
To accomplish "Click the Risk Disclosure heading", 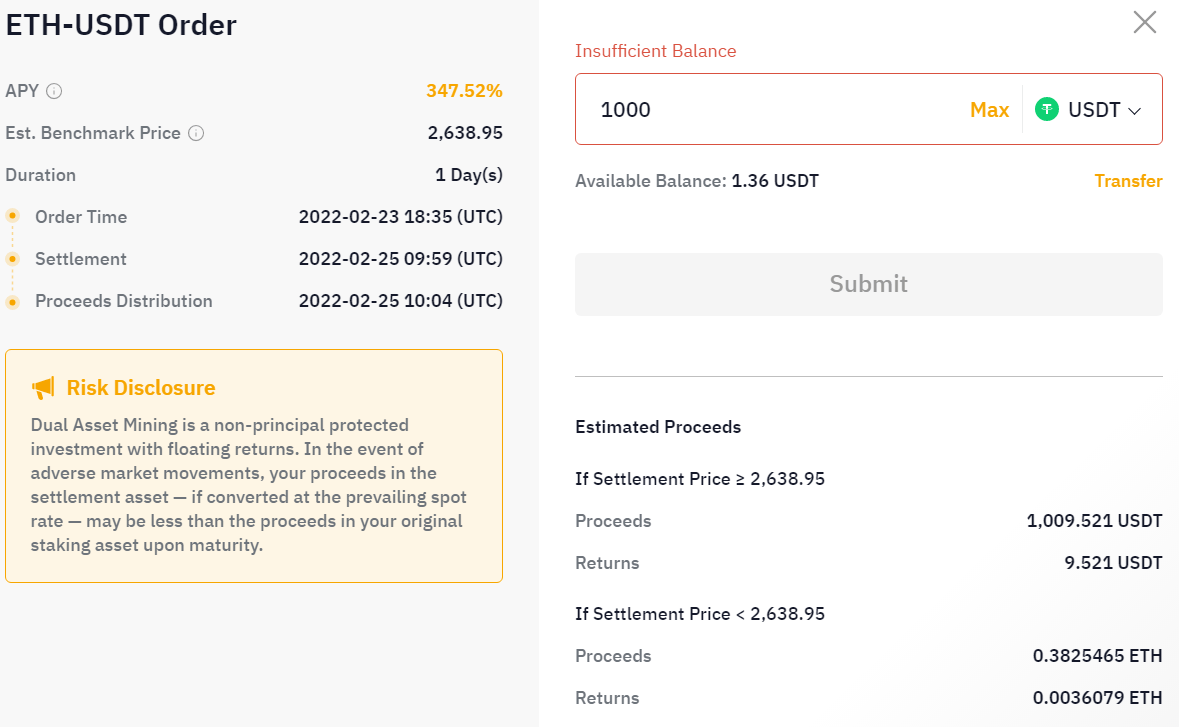I will (141, 388).
